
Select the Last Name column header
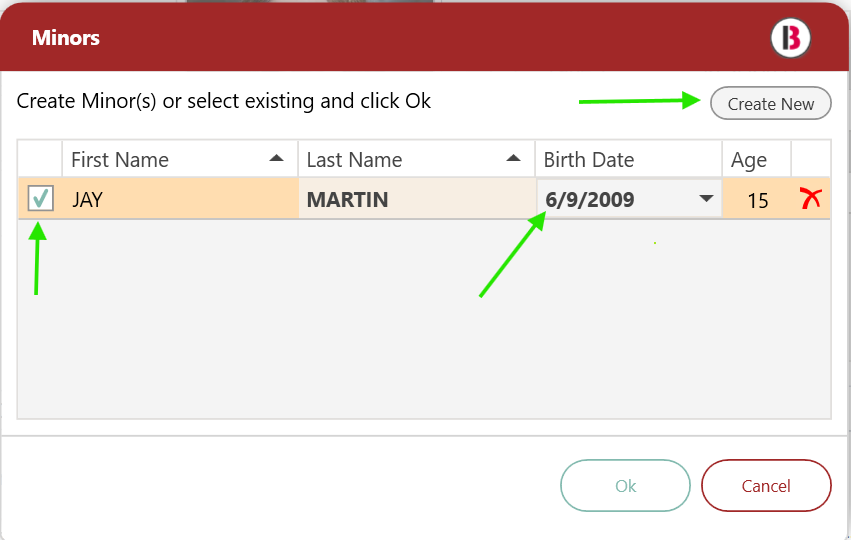pos(416,159)
